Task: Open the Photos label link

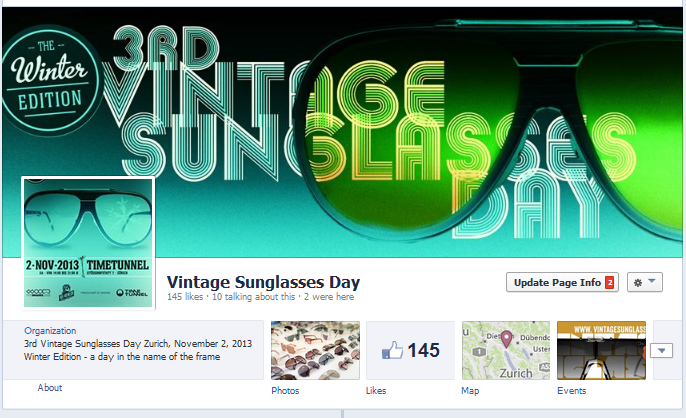Action: click(285, 390)
